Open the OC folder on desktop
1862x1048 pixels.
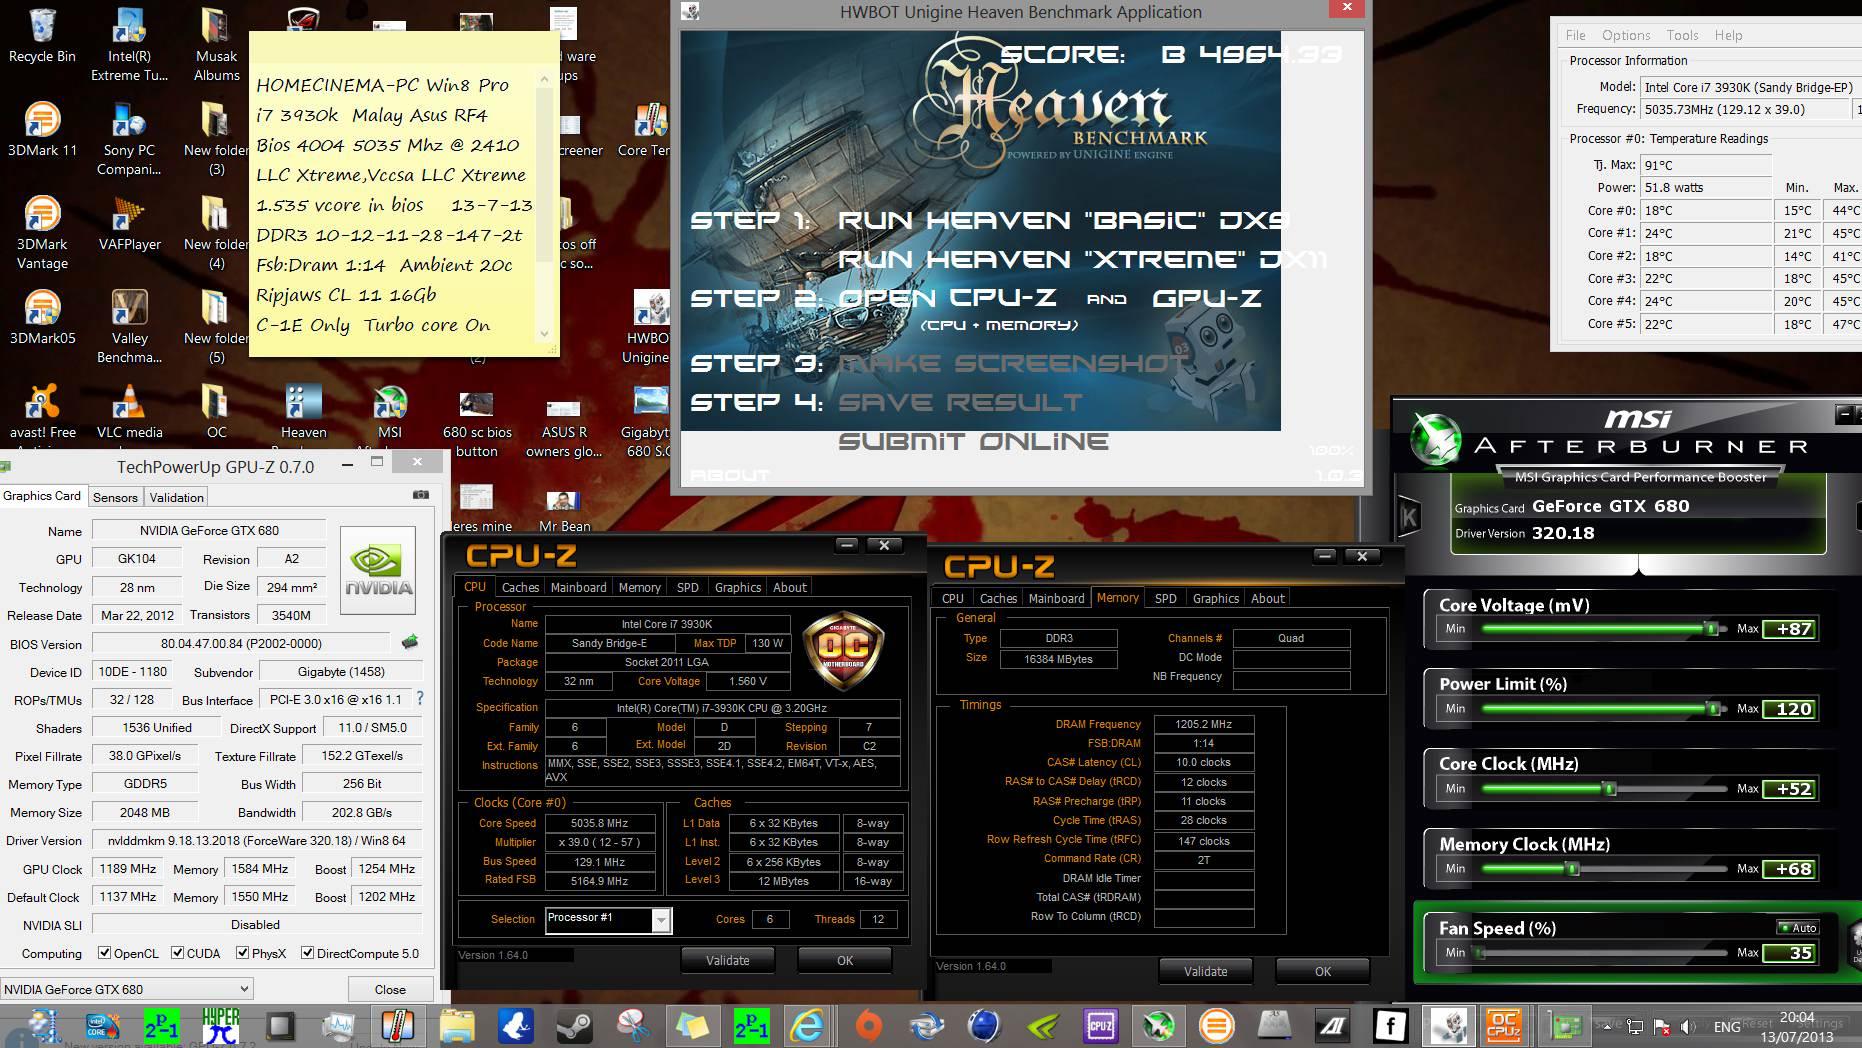(216, 412)
